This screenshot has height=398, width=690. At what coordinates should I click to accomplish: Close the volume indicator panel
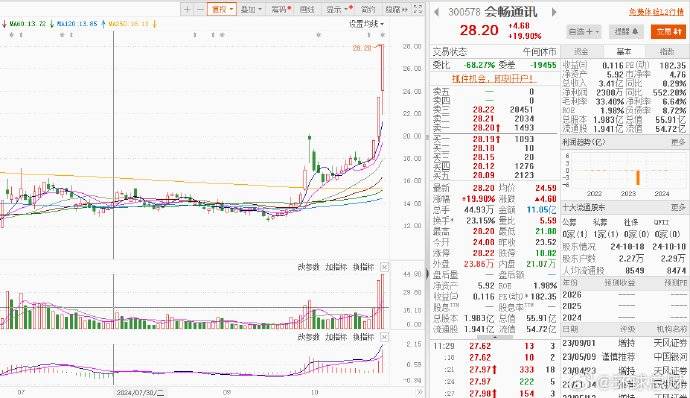pos(384,267)
